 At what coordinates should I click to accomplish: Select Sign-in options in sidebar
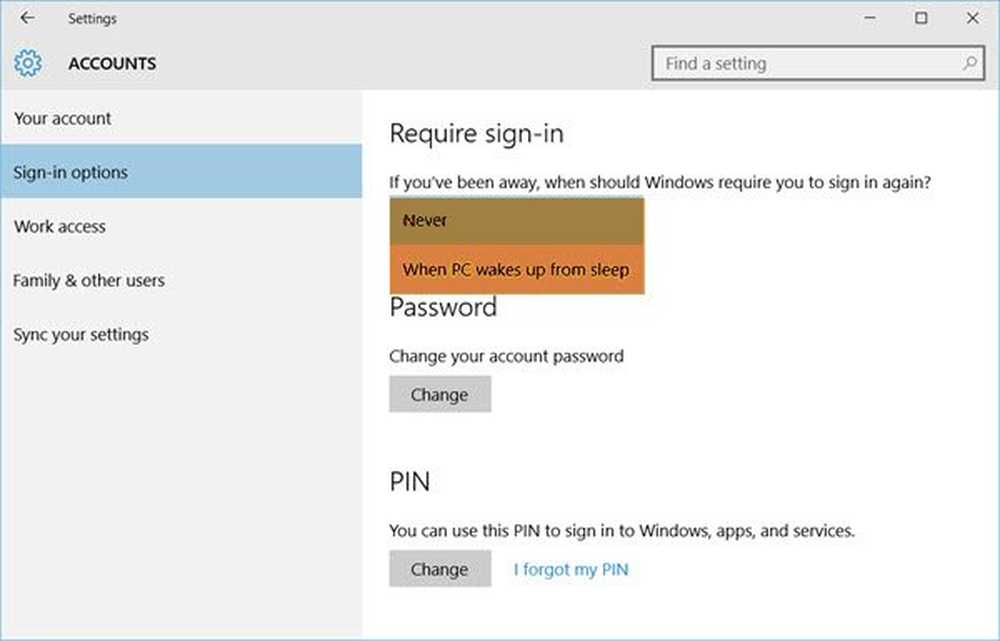click(x=181, y=172)
